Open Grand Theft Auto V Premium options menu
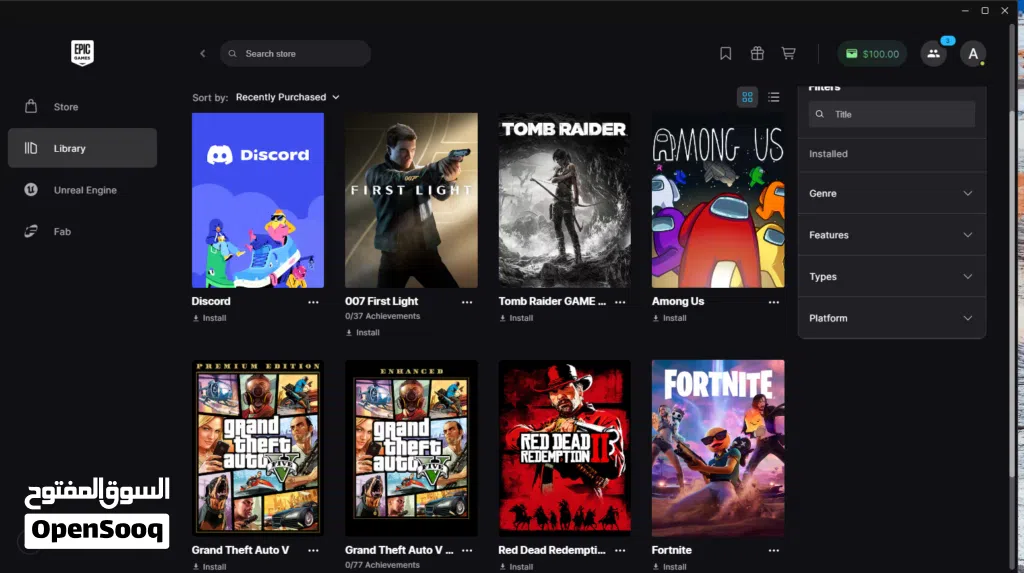The height and width of the screenshot is (573, 1024). click(313, 551)
